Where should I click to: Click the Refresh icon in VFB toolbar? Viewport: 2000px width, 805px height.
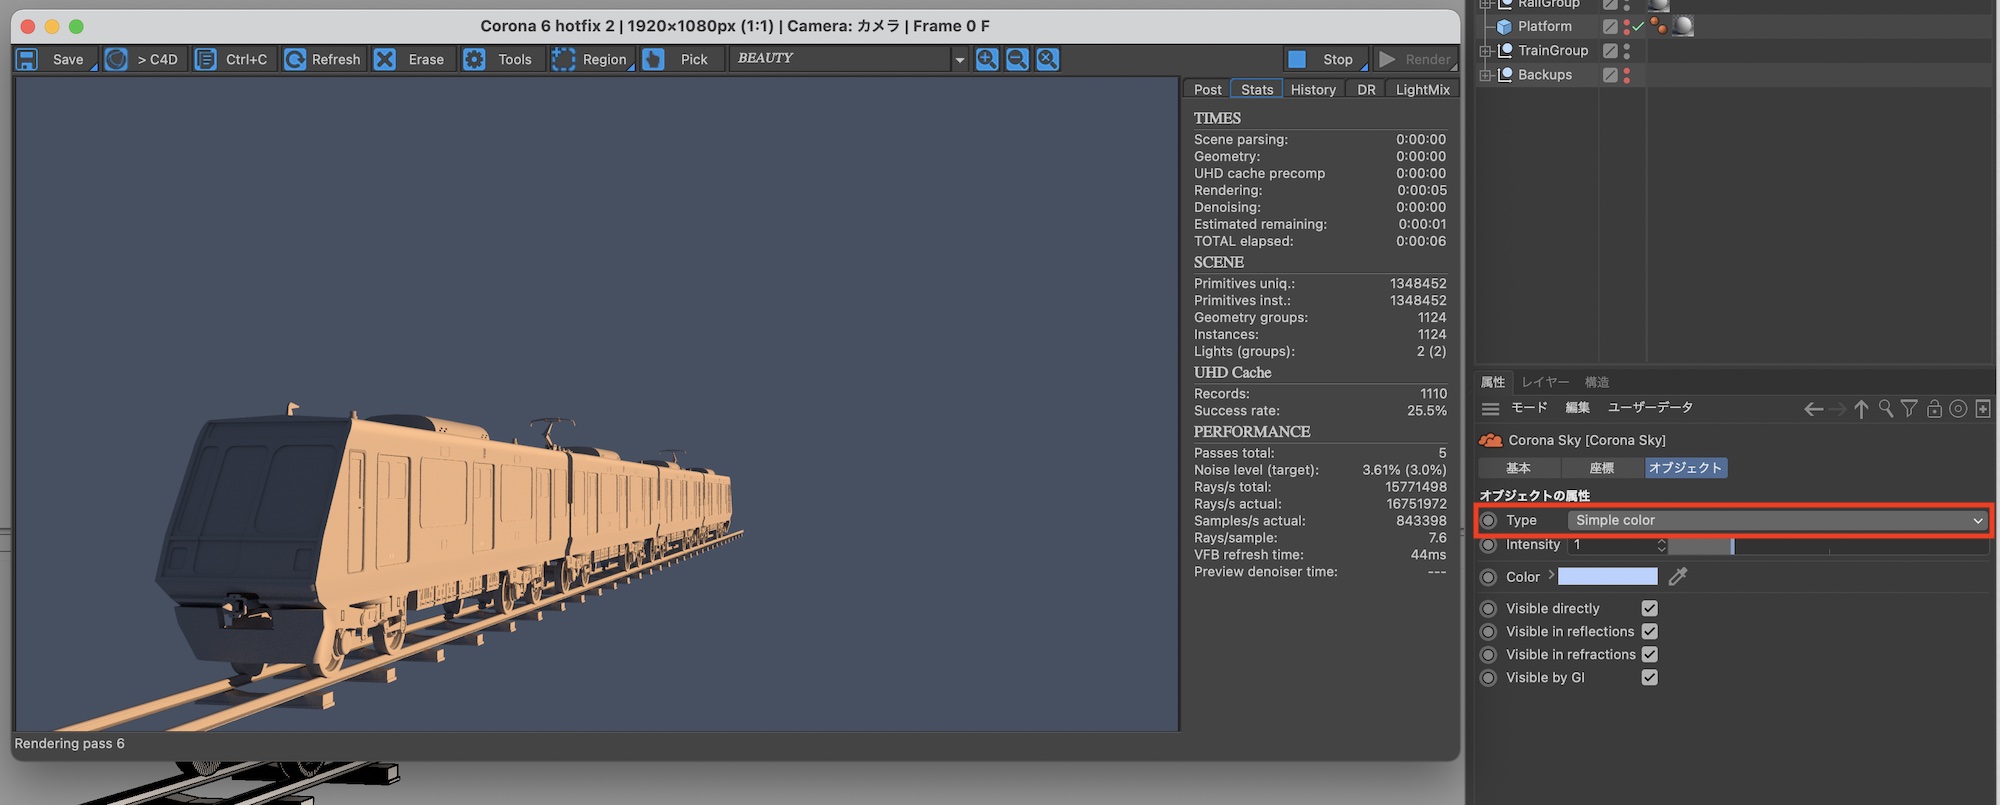(x=295, y=60)
